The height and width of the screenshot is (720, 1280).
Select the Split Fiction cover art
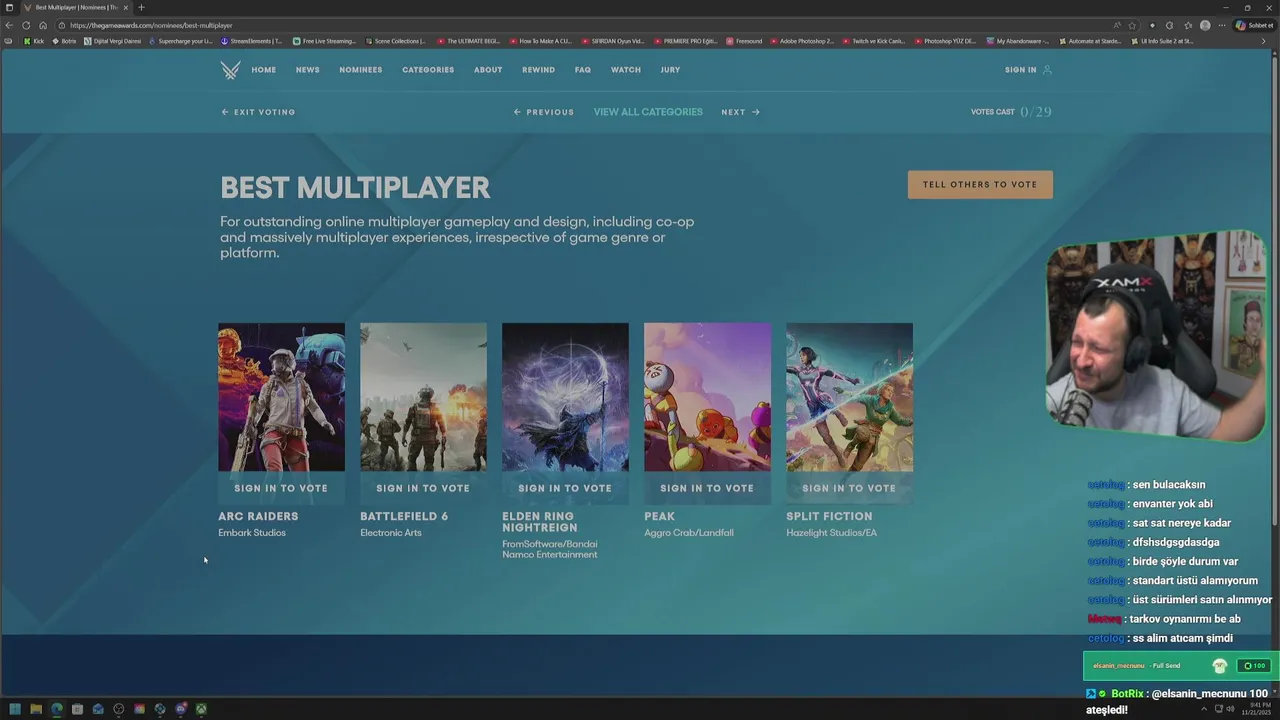(x=849, y=397)
